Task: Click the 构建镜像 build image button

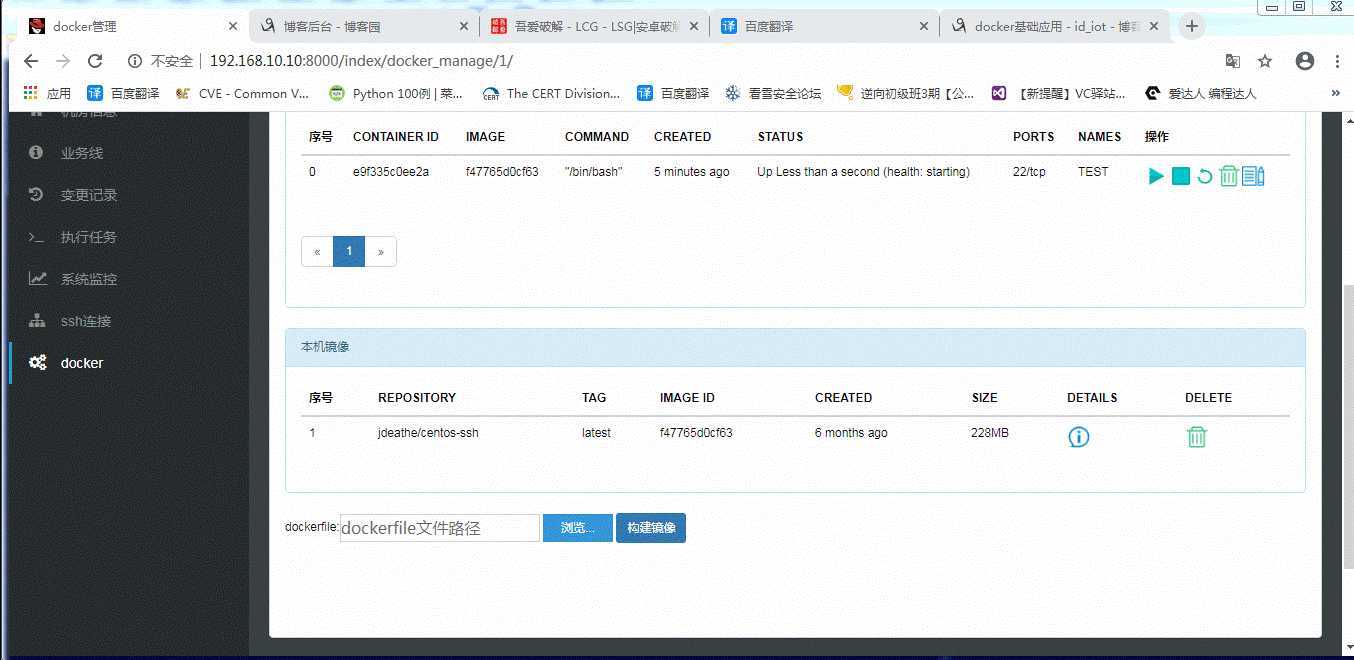Action: (x=651, y=528)
